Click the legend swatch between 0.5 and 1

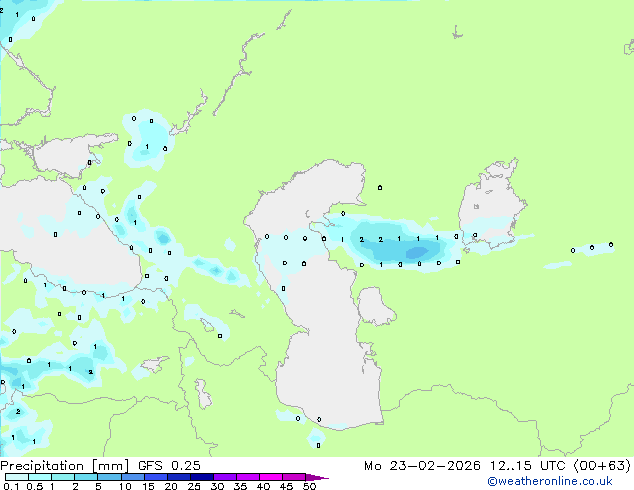coord(40,477)
